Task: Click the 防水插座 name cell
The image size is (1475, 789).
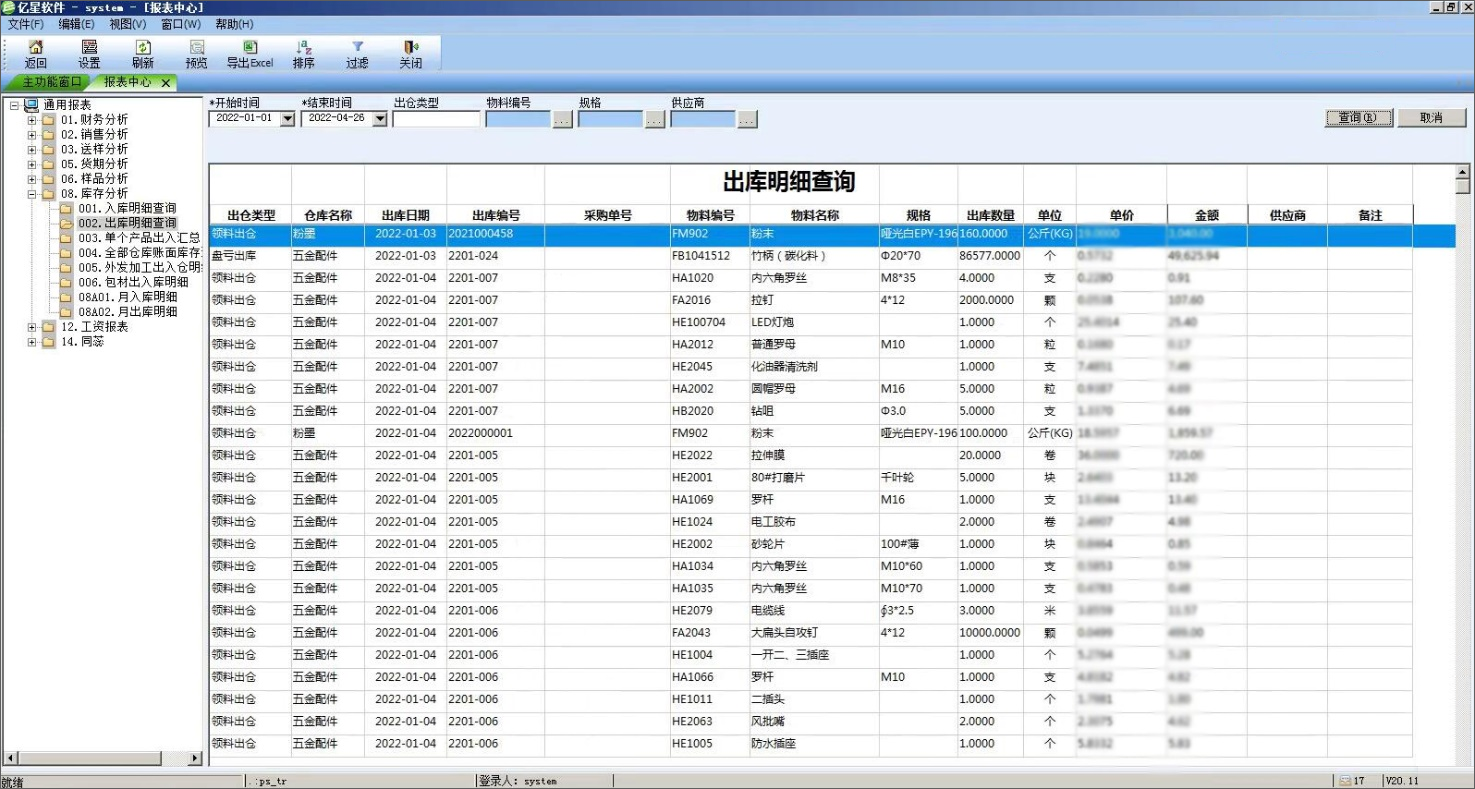Action: click(x=815, y=744)
